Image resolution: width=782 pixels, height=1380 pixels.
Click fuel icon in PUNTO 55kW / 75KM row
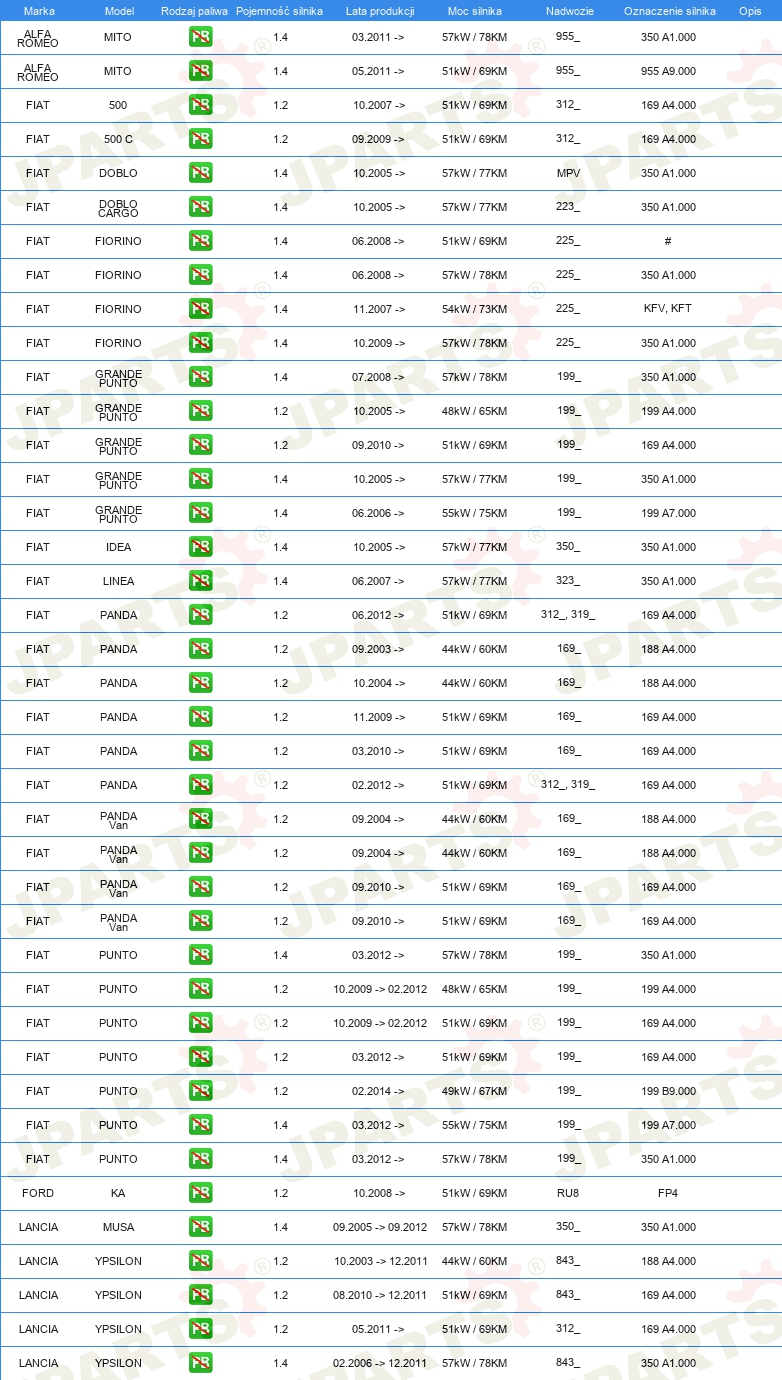click(200, 1126)
